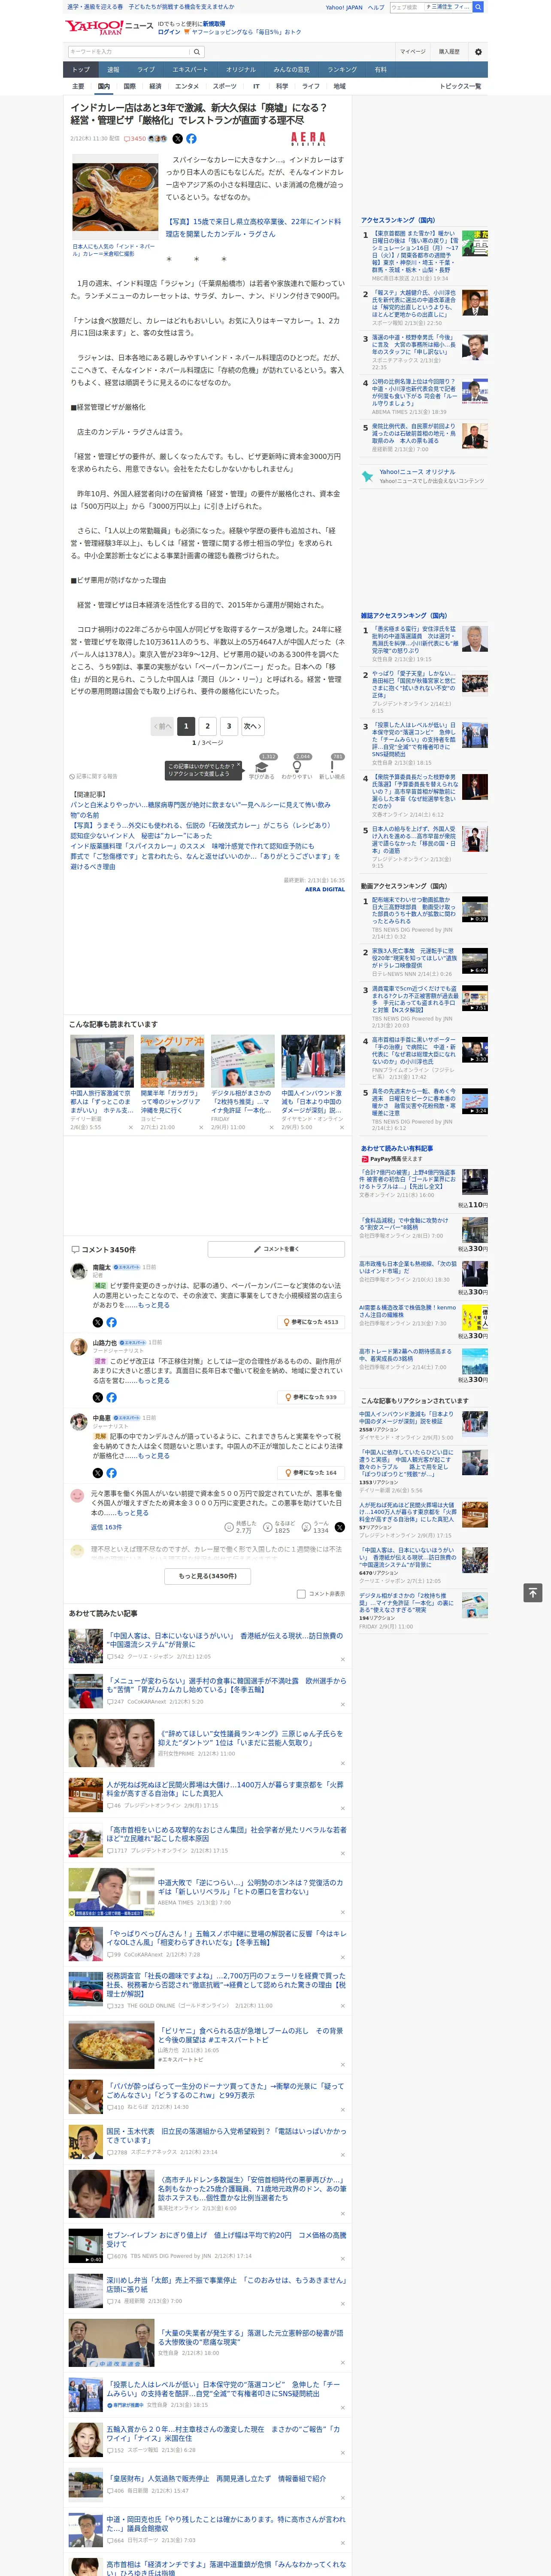551x2576 pixels.
Task: Toggle the コメント非表示 checkbox
Action: tap(301, 1594)
